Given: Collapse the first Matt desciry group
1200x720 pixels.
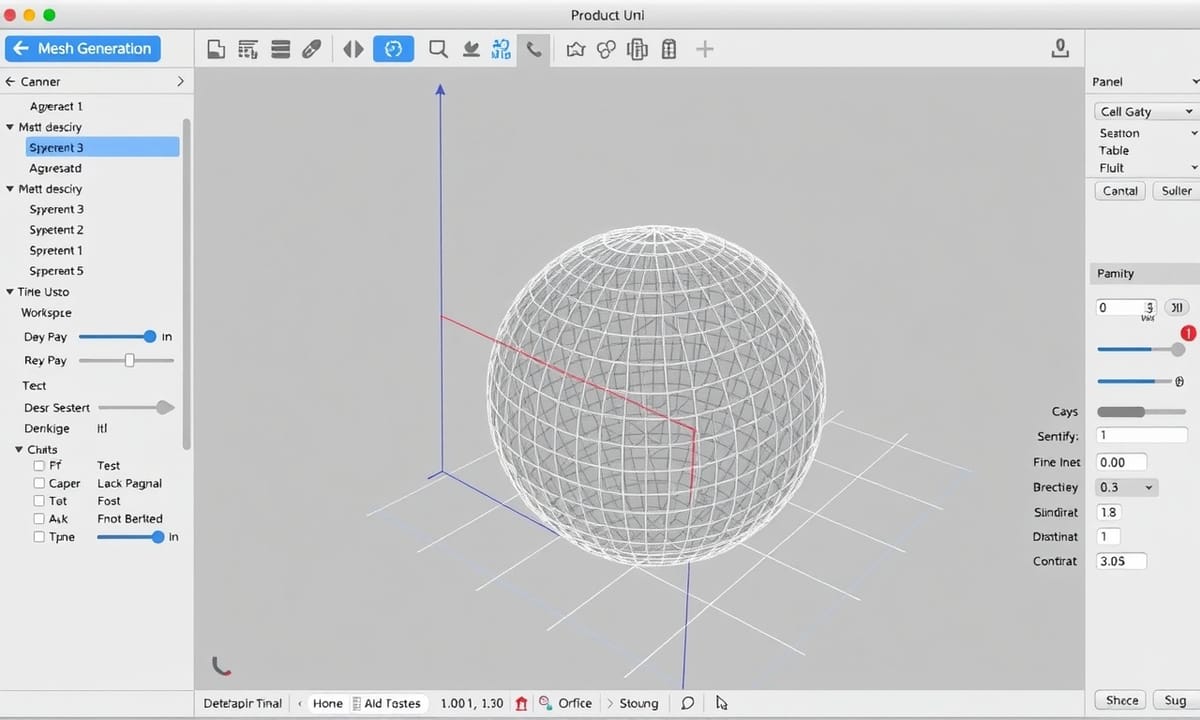Looking at the screenshot, I should pyautogui.click(x=10, y=127).
